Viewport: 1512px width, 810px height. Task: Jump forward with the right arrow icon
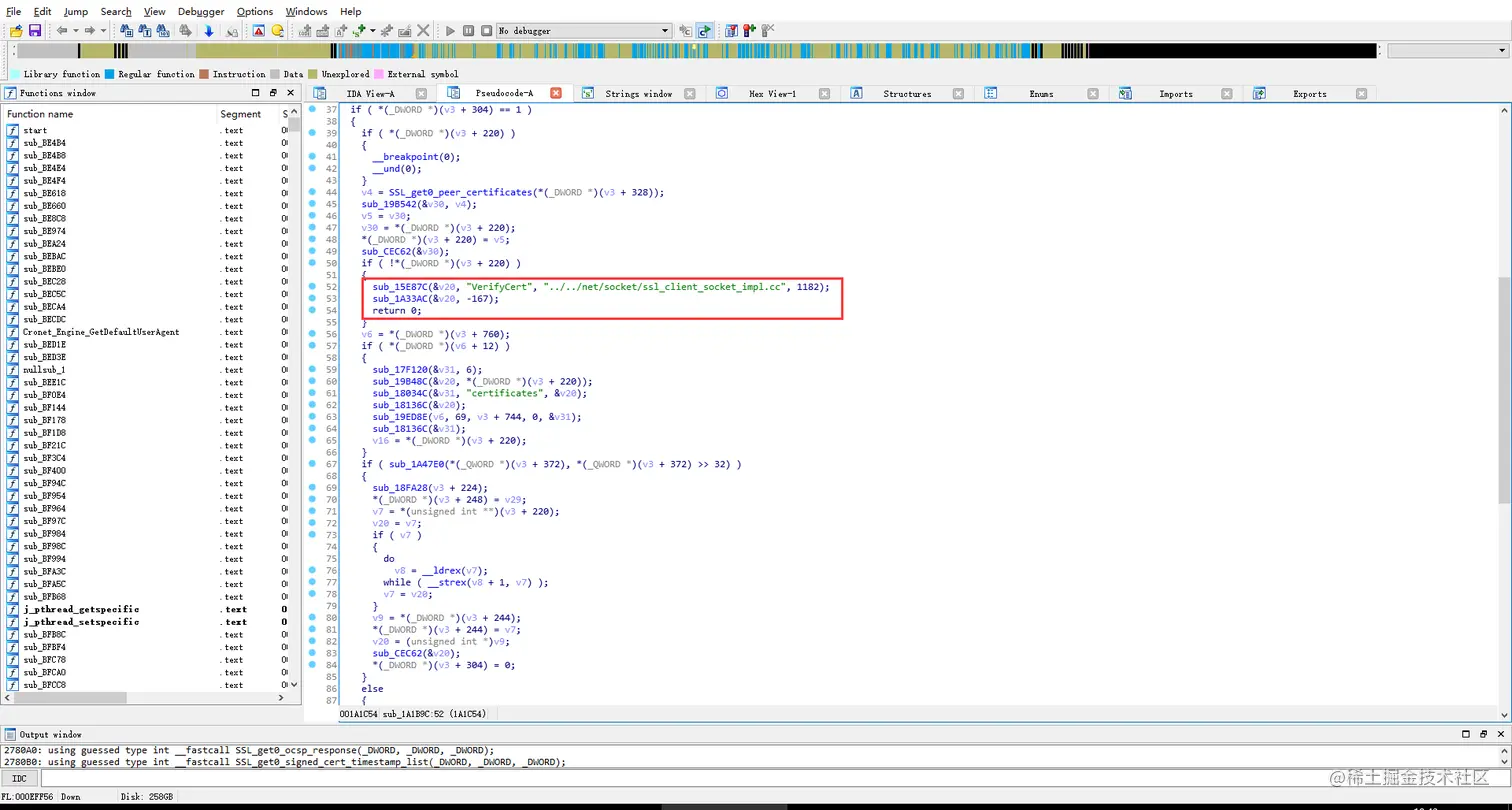89,31
